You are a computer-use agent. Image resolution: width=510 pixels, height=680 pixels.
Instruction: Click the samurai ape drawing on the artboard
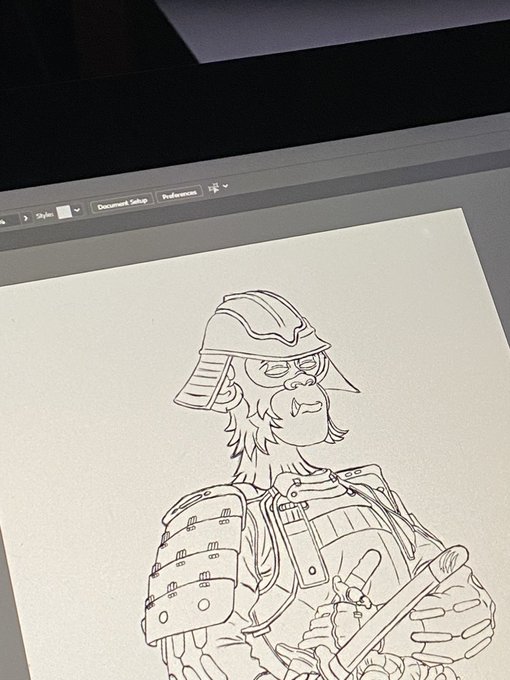click(317, 485)
